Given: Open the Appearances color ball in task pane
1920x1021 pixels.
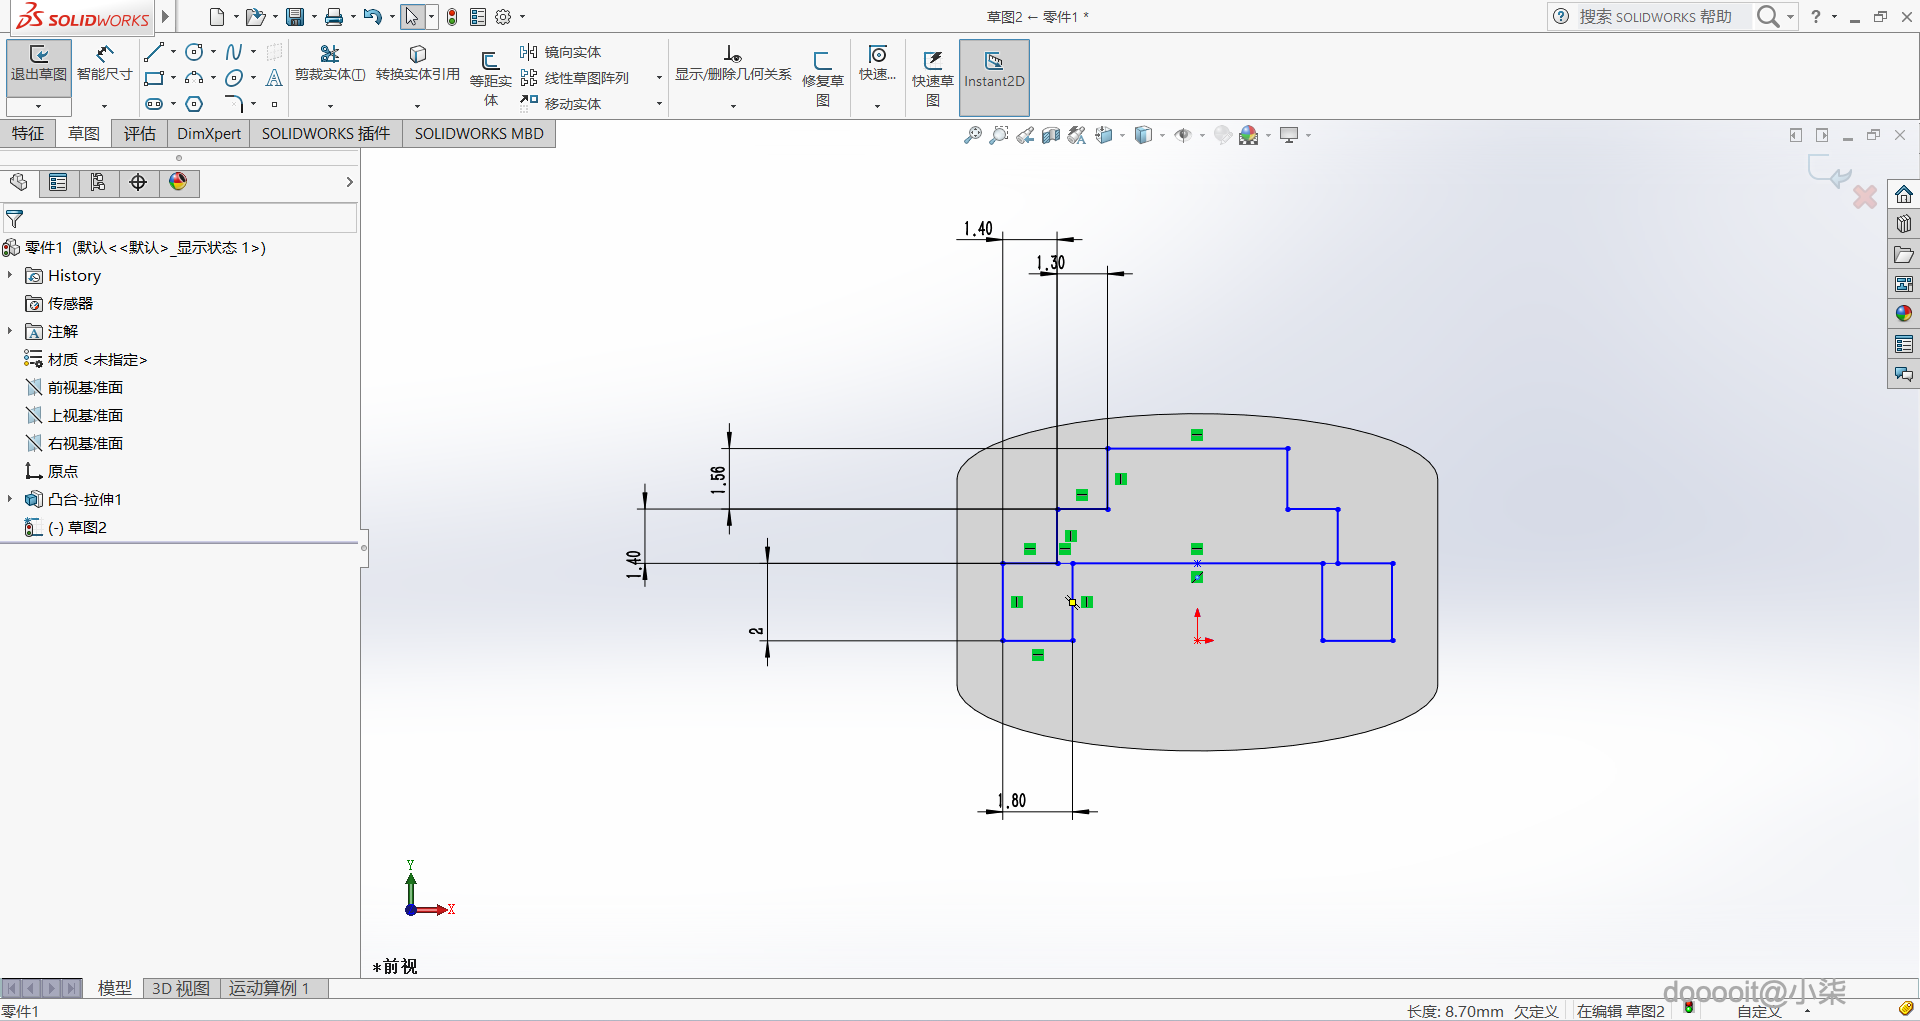Looking at the screenshot, I should [x=1903, y=314].
